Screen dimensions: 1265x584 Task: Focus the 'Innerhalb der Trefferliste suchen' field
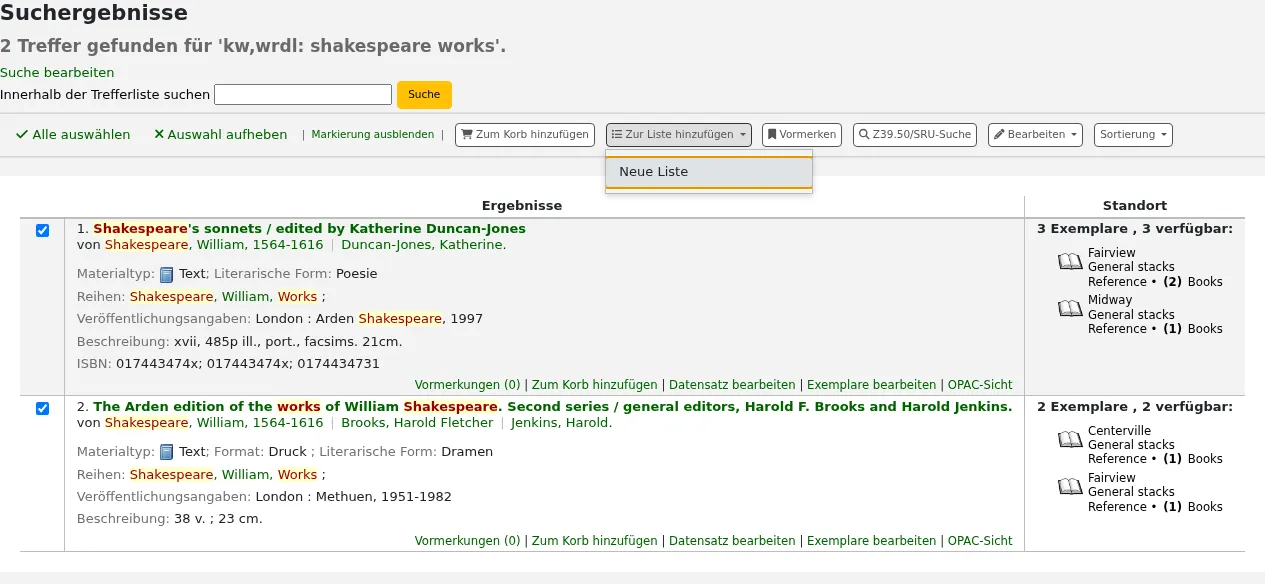coord(303,95)
